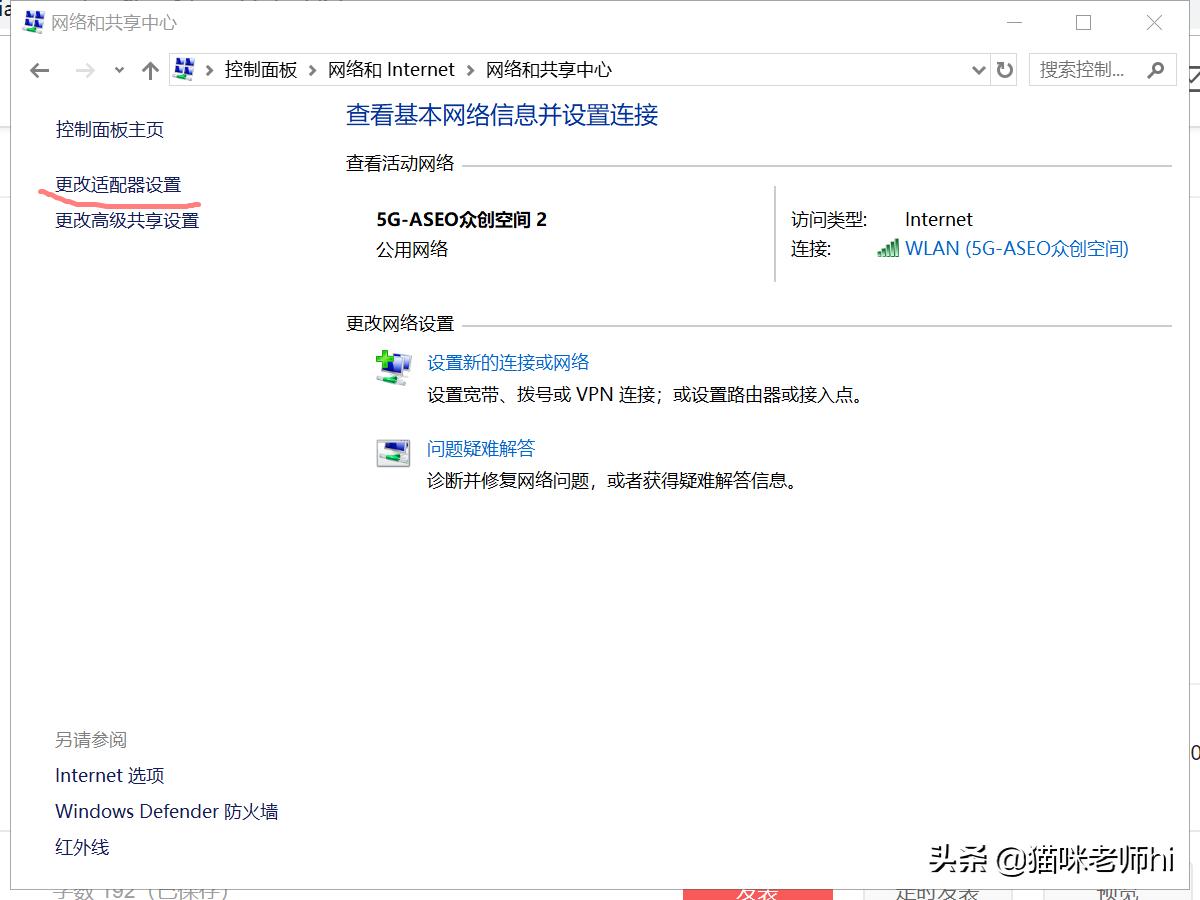Viewport: 1200px width, 900px height.
Task: Click the up arrow to parent folder
Action: click(150, 69)
